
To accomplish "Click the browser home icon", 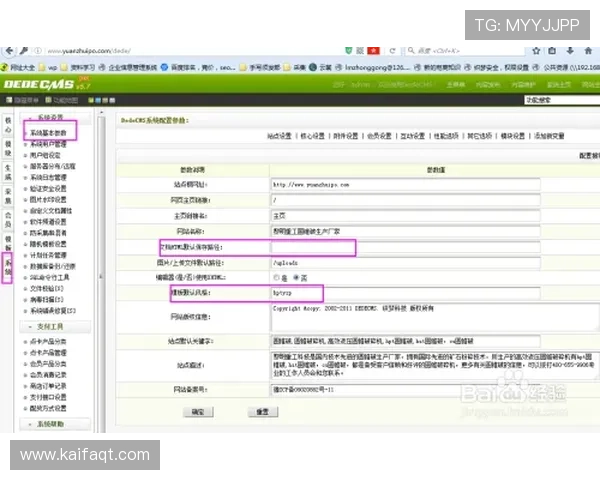I will coord(588,51).
